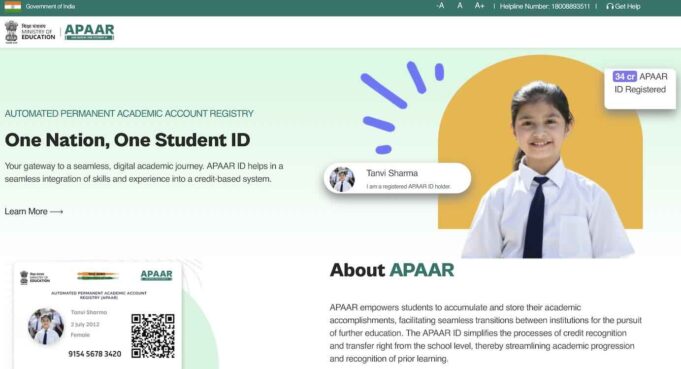681x369 pixels.
Task: Click Tanvi Sharma avatar in the name badge
Action: (342, 179)
